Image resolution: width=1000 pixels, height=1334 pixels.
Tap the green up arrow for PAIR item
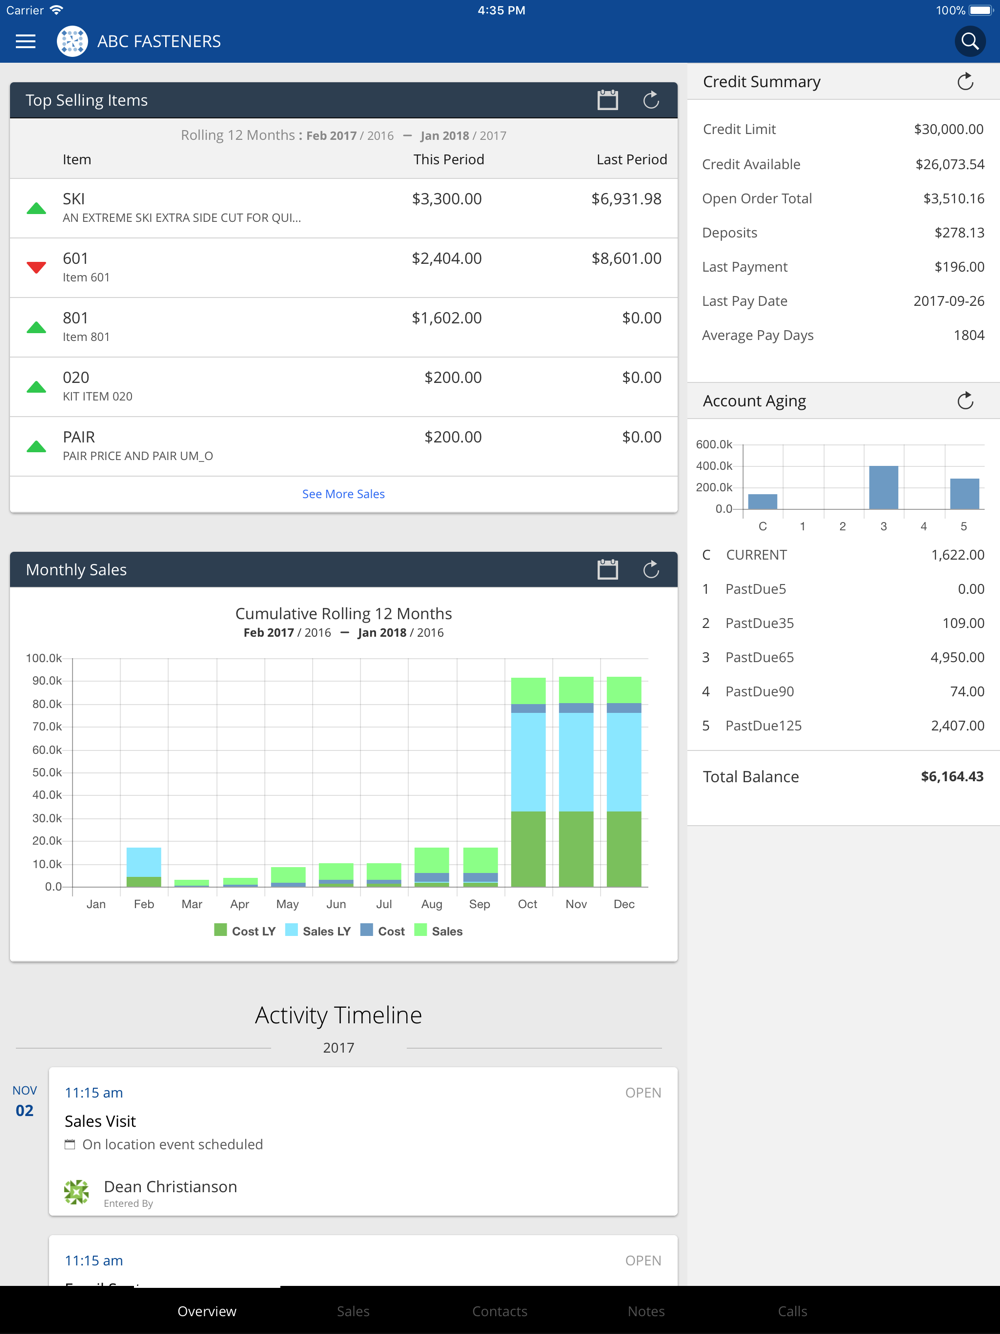click(36, 446)
